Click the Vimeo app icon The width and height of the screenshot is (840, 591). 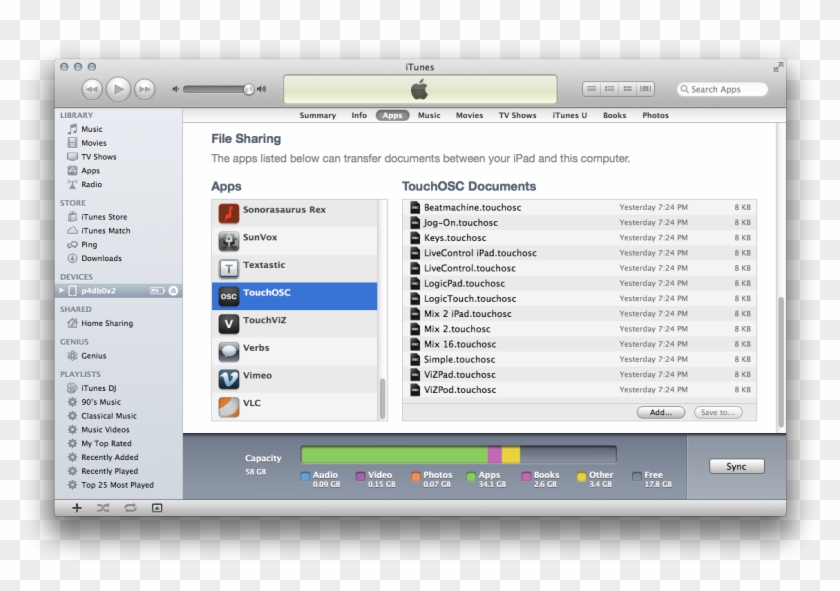click(x=228, y=376)
